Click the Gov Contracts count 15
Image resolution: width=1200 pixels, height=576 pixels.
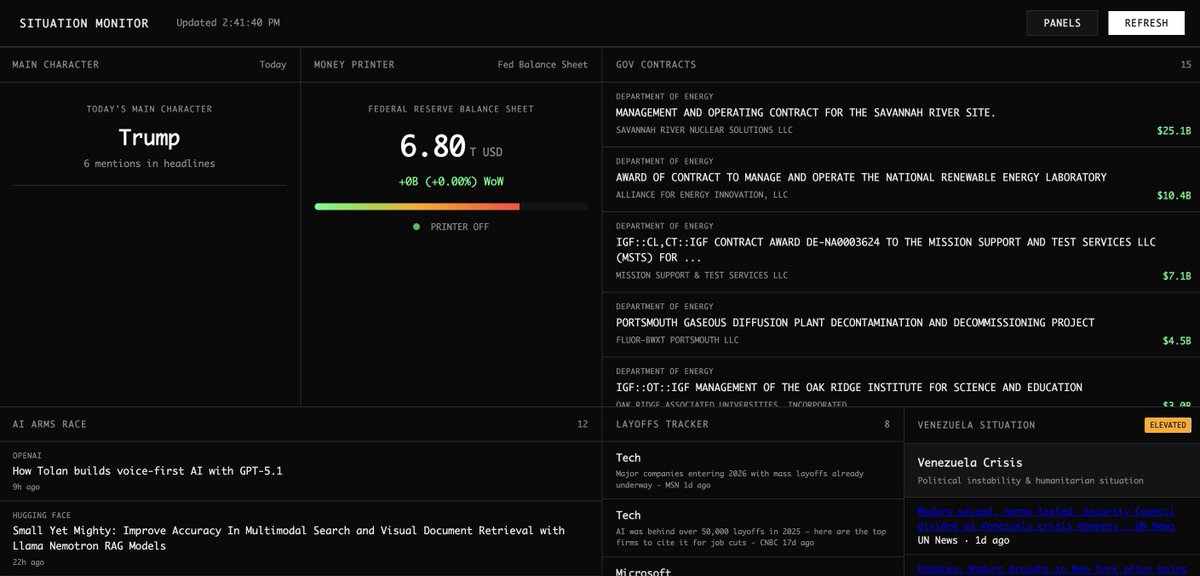click(1186, 65)
